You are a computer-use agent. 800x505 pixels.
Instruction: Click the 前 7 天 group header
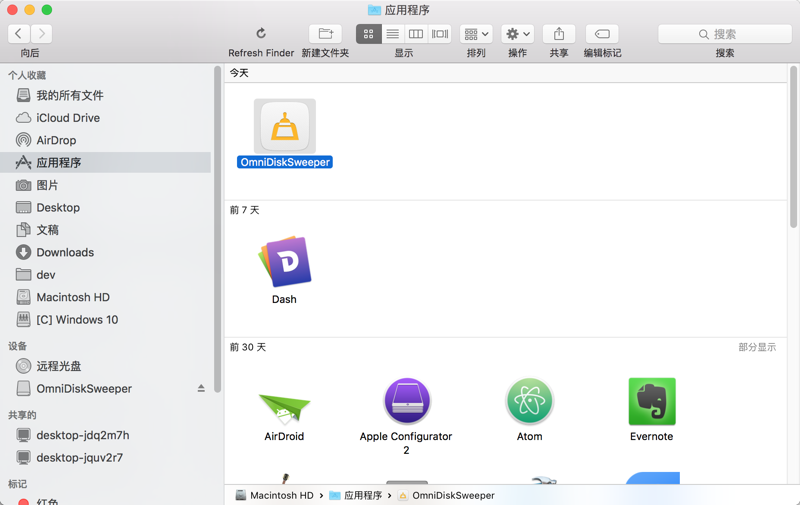tap(244, 210)
